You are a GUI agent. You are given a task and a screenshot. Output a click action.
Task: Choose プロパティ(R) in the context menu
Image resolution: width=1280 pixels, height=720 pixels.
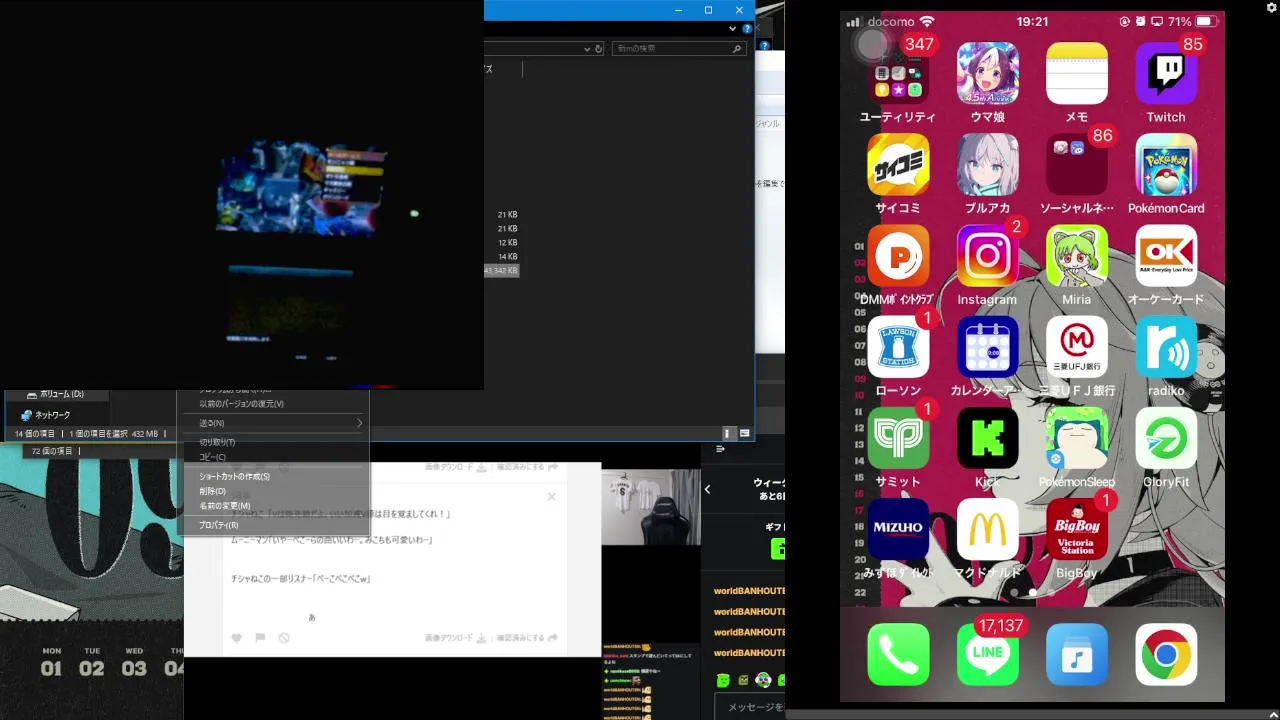coord(218,525)
